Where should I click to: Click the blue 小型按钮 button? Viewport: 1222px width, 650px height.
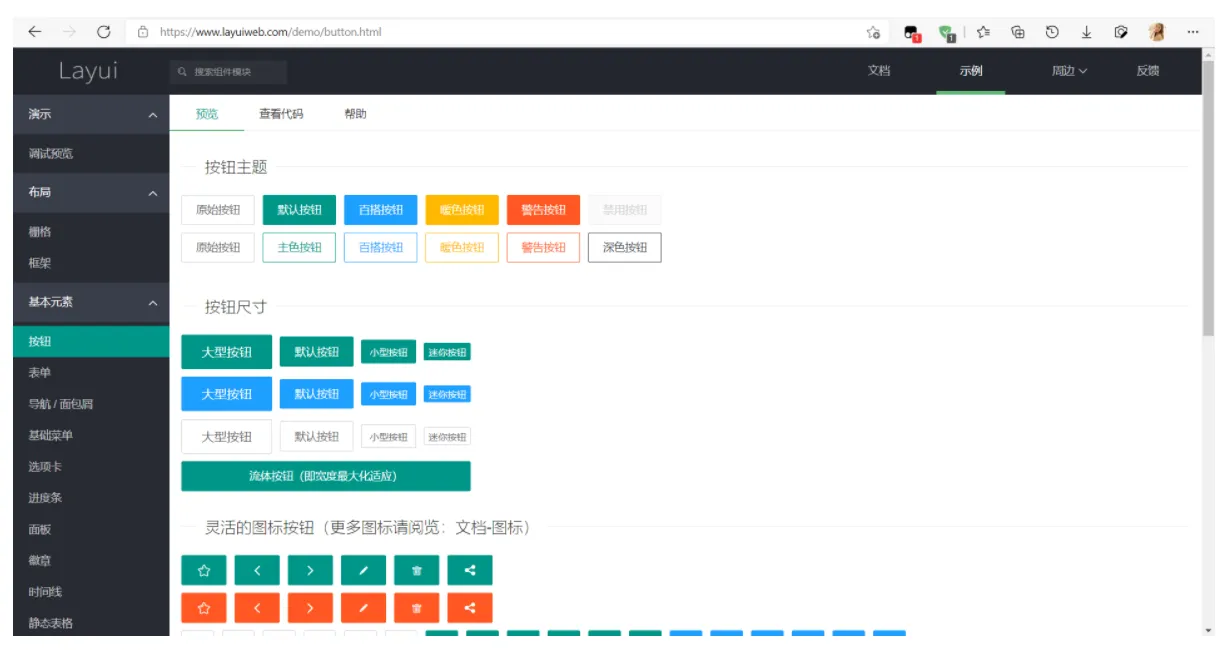pos(389,394)
